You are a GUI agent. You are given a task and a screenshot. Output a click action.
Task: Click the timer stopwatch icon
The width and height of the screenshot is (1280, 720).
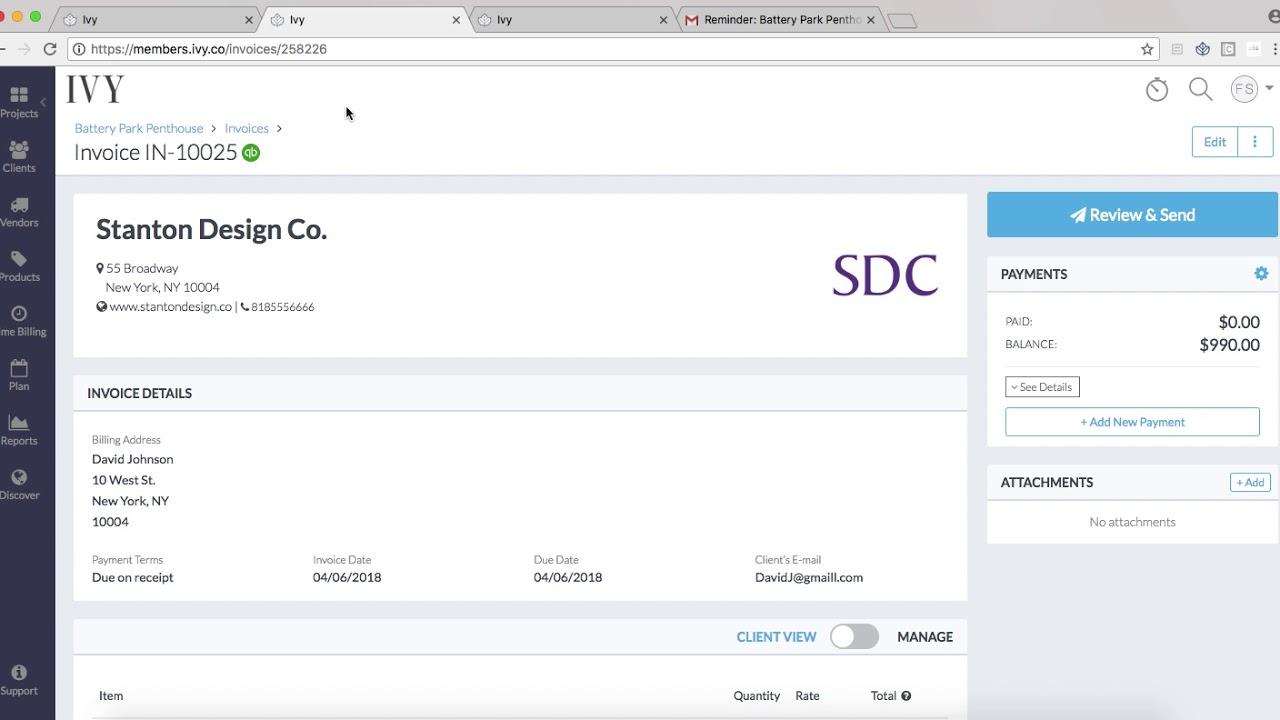pyautogui.click(x=1157, y=89)
